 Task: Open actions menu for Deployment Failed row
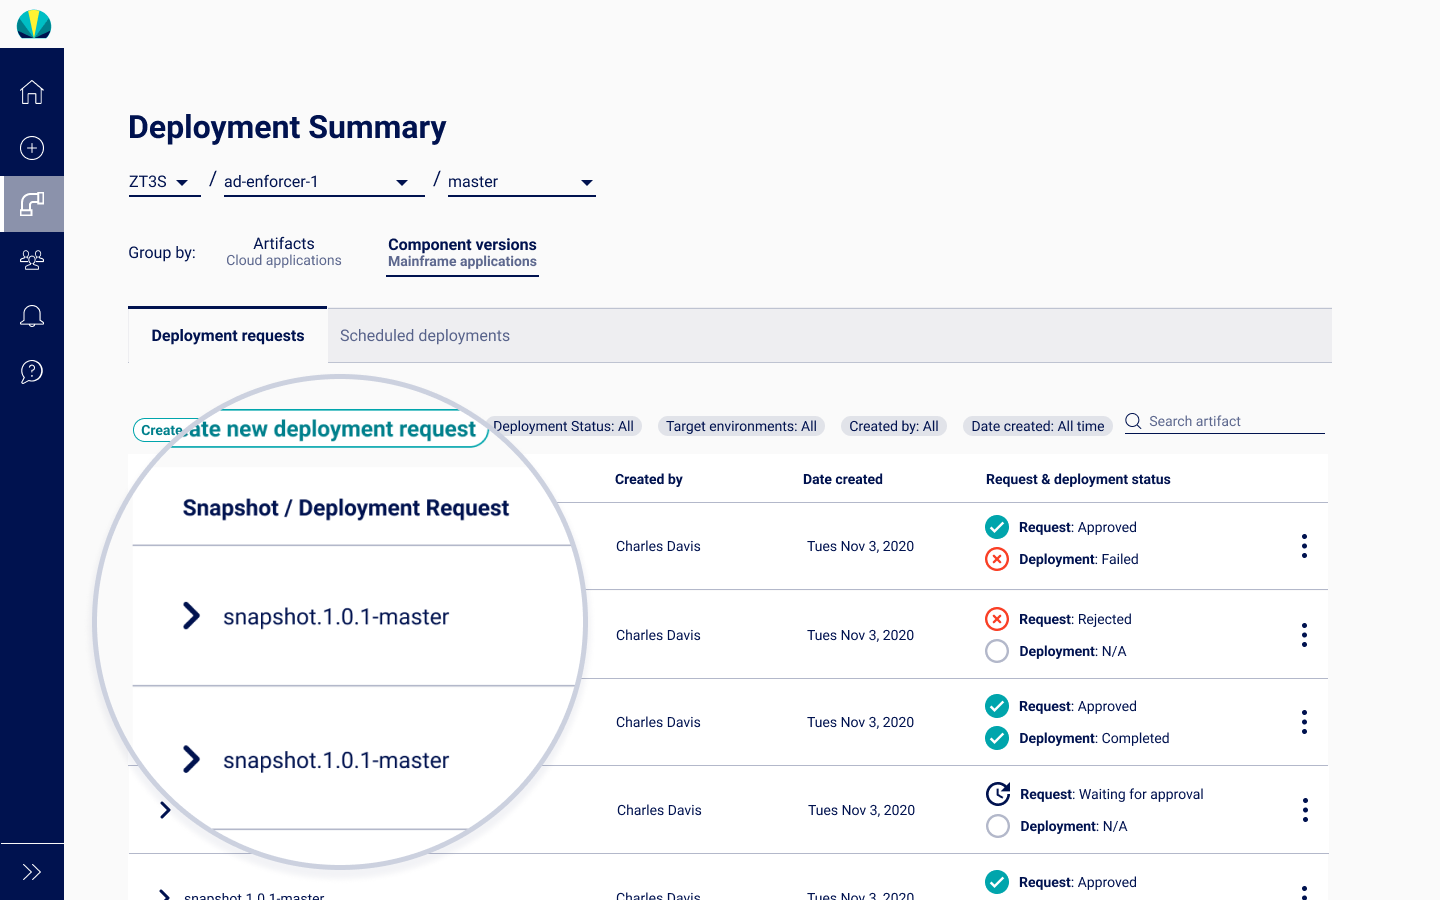[1304, 546]
